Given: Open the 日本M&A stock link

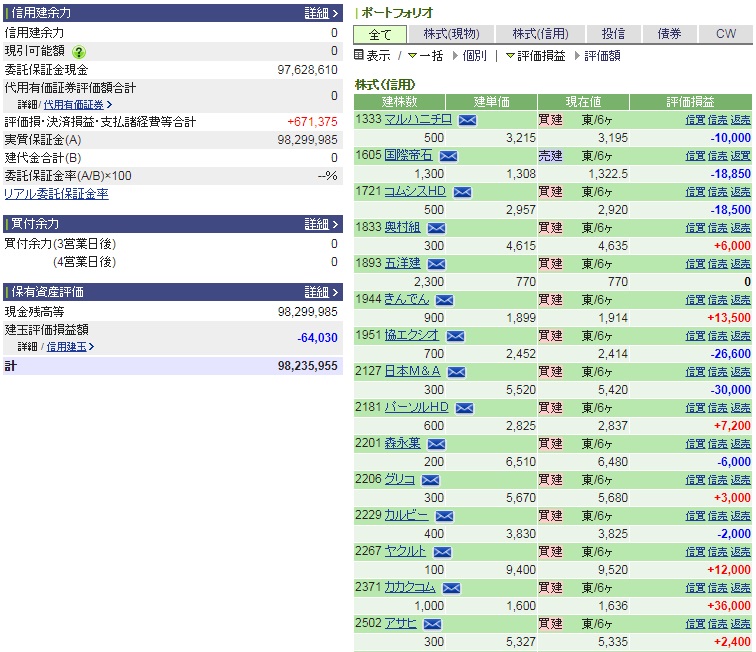Looking at the screenshot, I should pyautogui.click(x=412, y=371).
